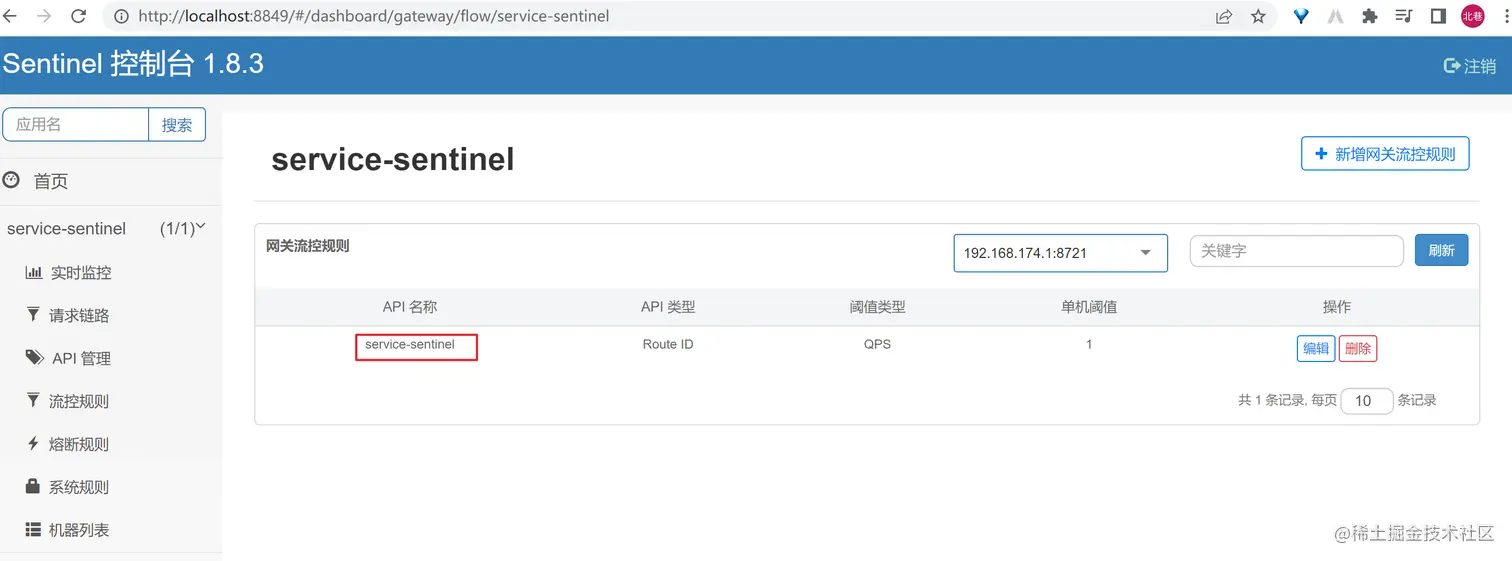The width and height of the screenshot is (1512, 561).
Task: Click the Sentinel 控制台 1.8.3 title
Action: [x=133, y=64]
